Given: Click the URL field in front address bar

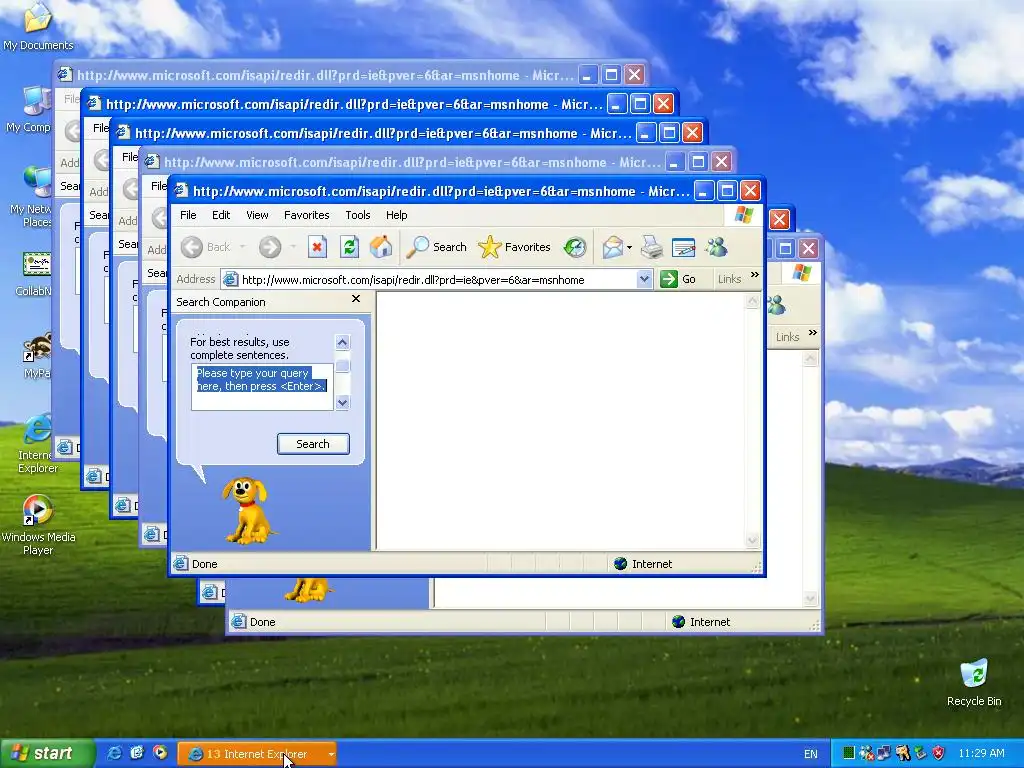Looking at the screenshot, I should (437, 280).
